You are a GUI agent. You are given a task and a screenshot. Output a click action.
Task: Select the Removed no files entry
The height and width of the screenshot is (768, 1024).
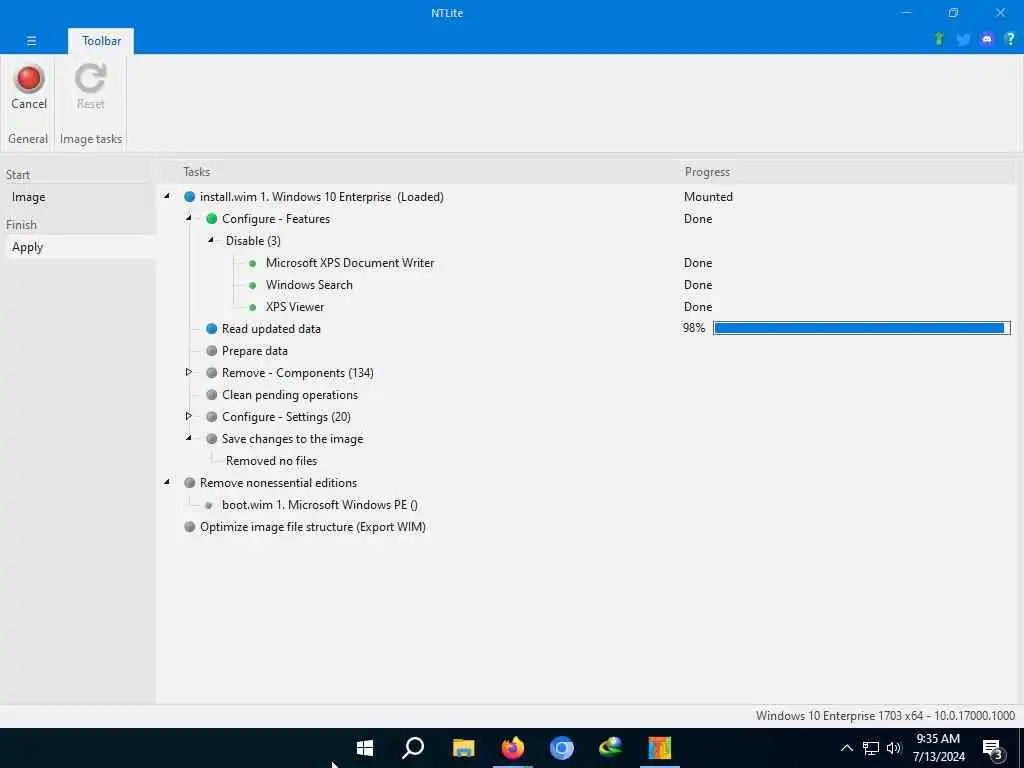272,461
